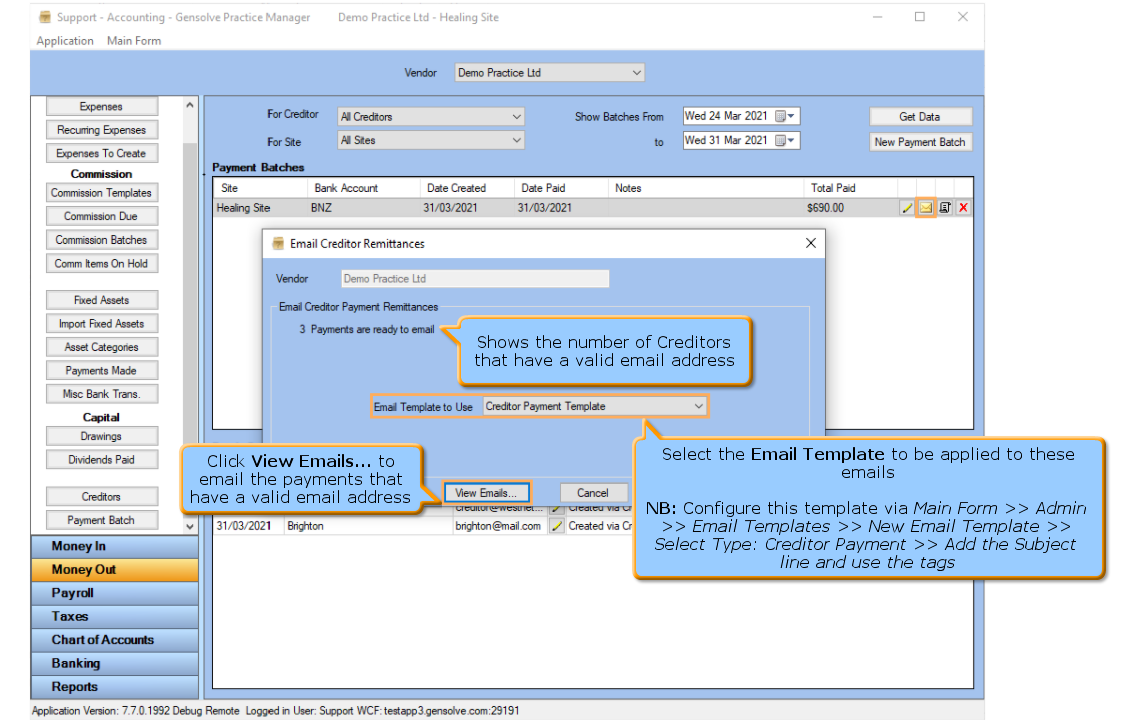
Task: Click the New Payment Batch button
Action: pos(920,142)
